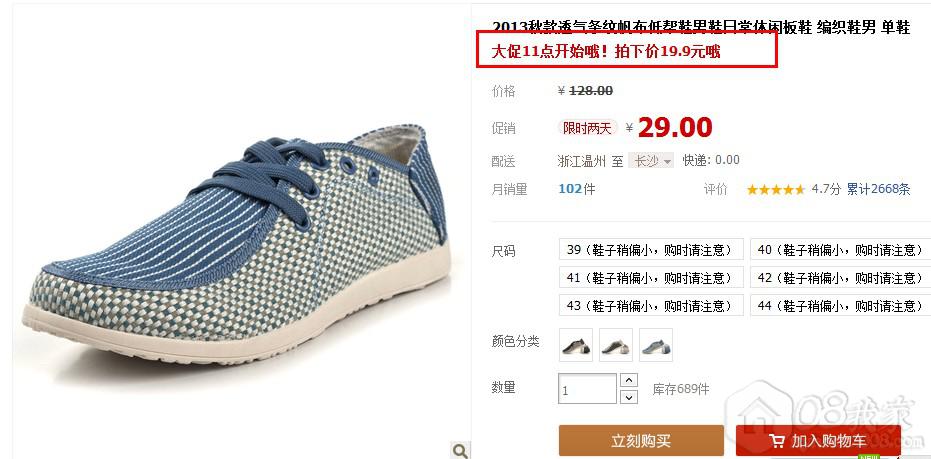This screenshot has height=459, width=931.
Task: Click the magnifier icon below the shoe image
Action: point(460,450)
